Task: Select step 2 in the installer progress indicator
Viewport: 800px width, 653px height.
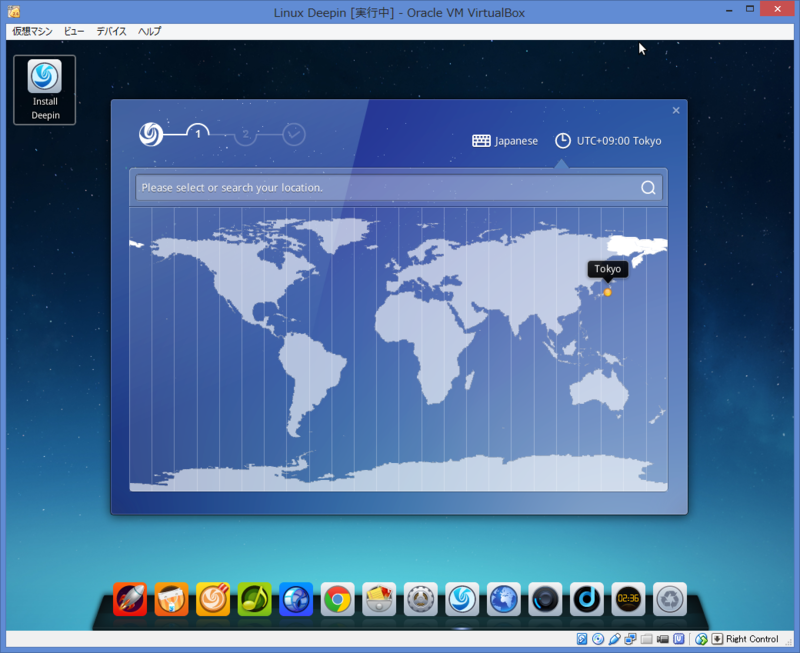Action: click(x=245, y=132)
